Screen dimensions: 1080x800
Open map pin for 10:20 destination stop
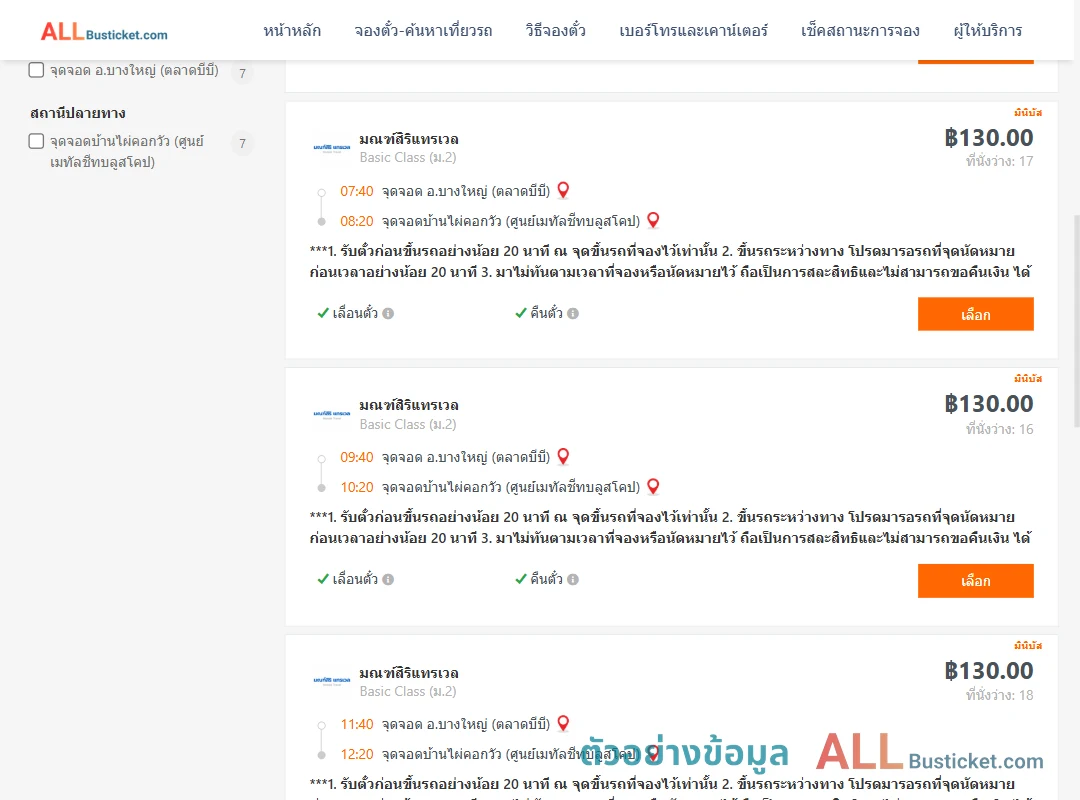(653, 486)
